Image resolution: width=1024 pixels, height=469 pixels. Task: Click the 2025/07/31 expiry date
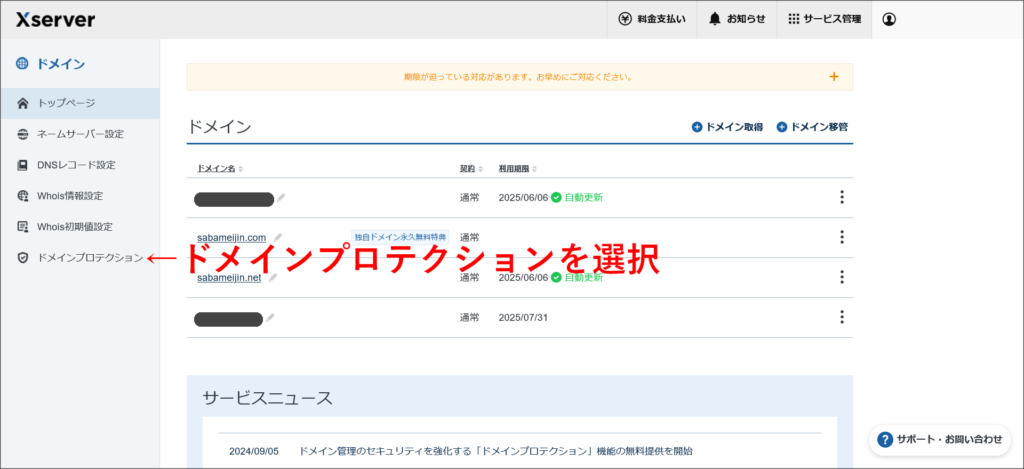[x=523, y=317]
